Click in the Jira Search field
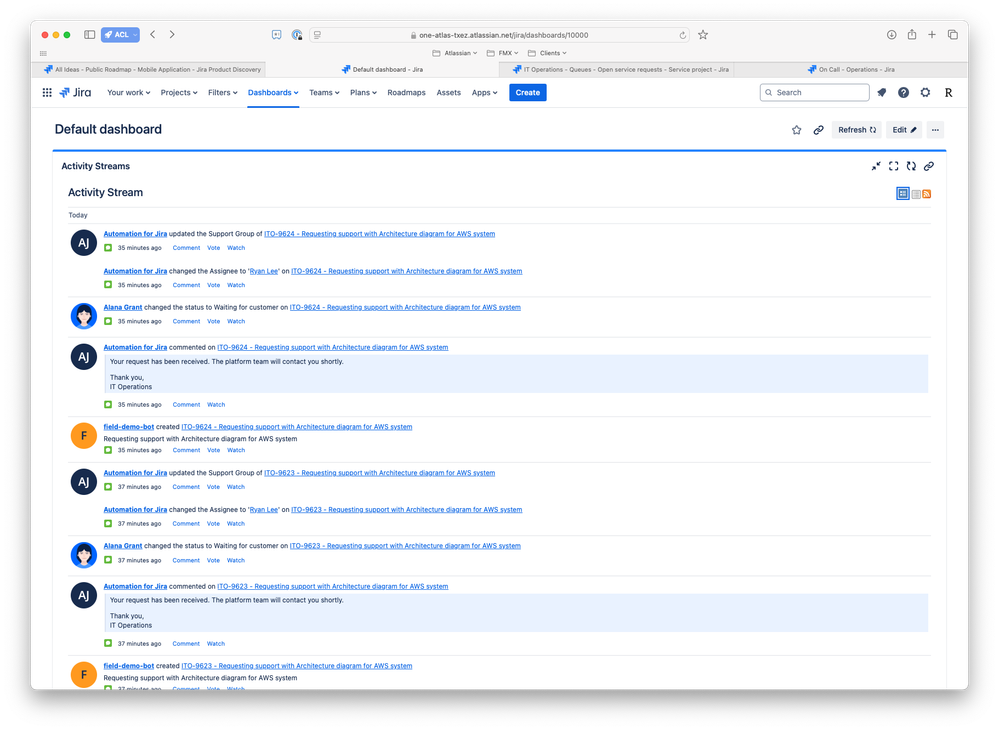This screenshot has height=730, width=999. (814, 92)
